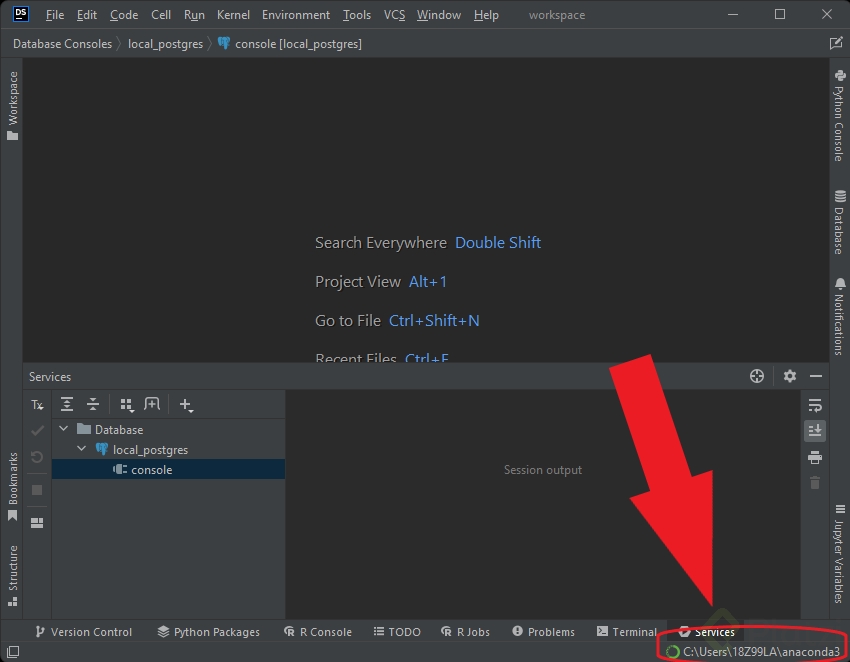Open the R Console tab
This screenshot has width=850, height=662.
coord(318,632)
